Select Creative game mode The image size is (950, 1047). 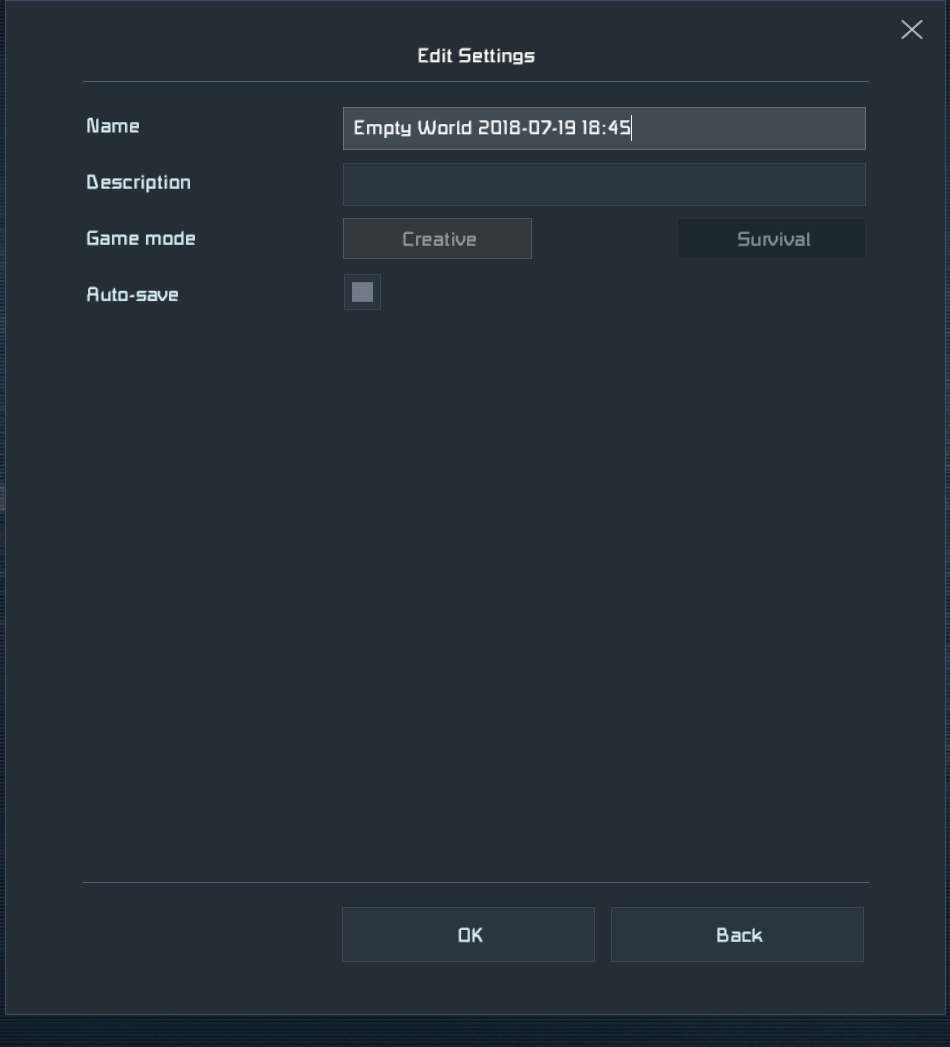pyautogui.click(x=437, y=239)
